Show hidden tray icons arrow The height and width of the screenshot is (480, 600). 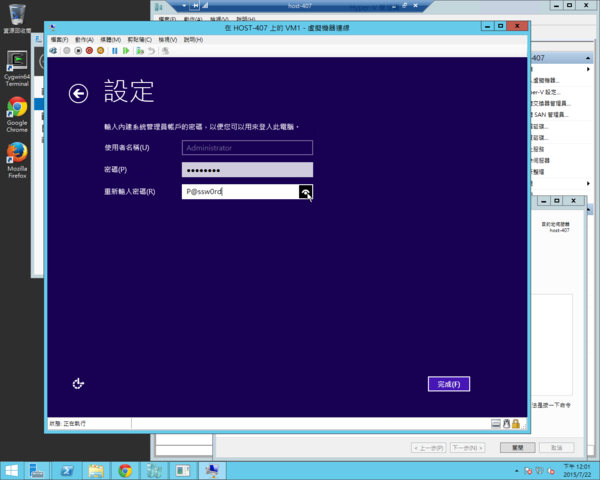pyautogui.click(x=517, y=471)
